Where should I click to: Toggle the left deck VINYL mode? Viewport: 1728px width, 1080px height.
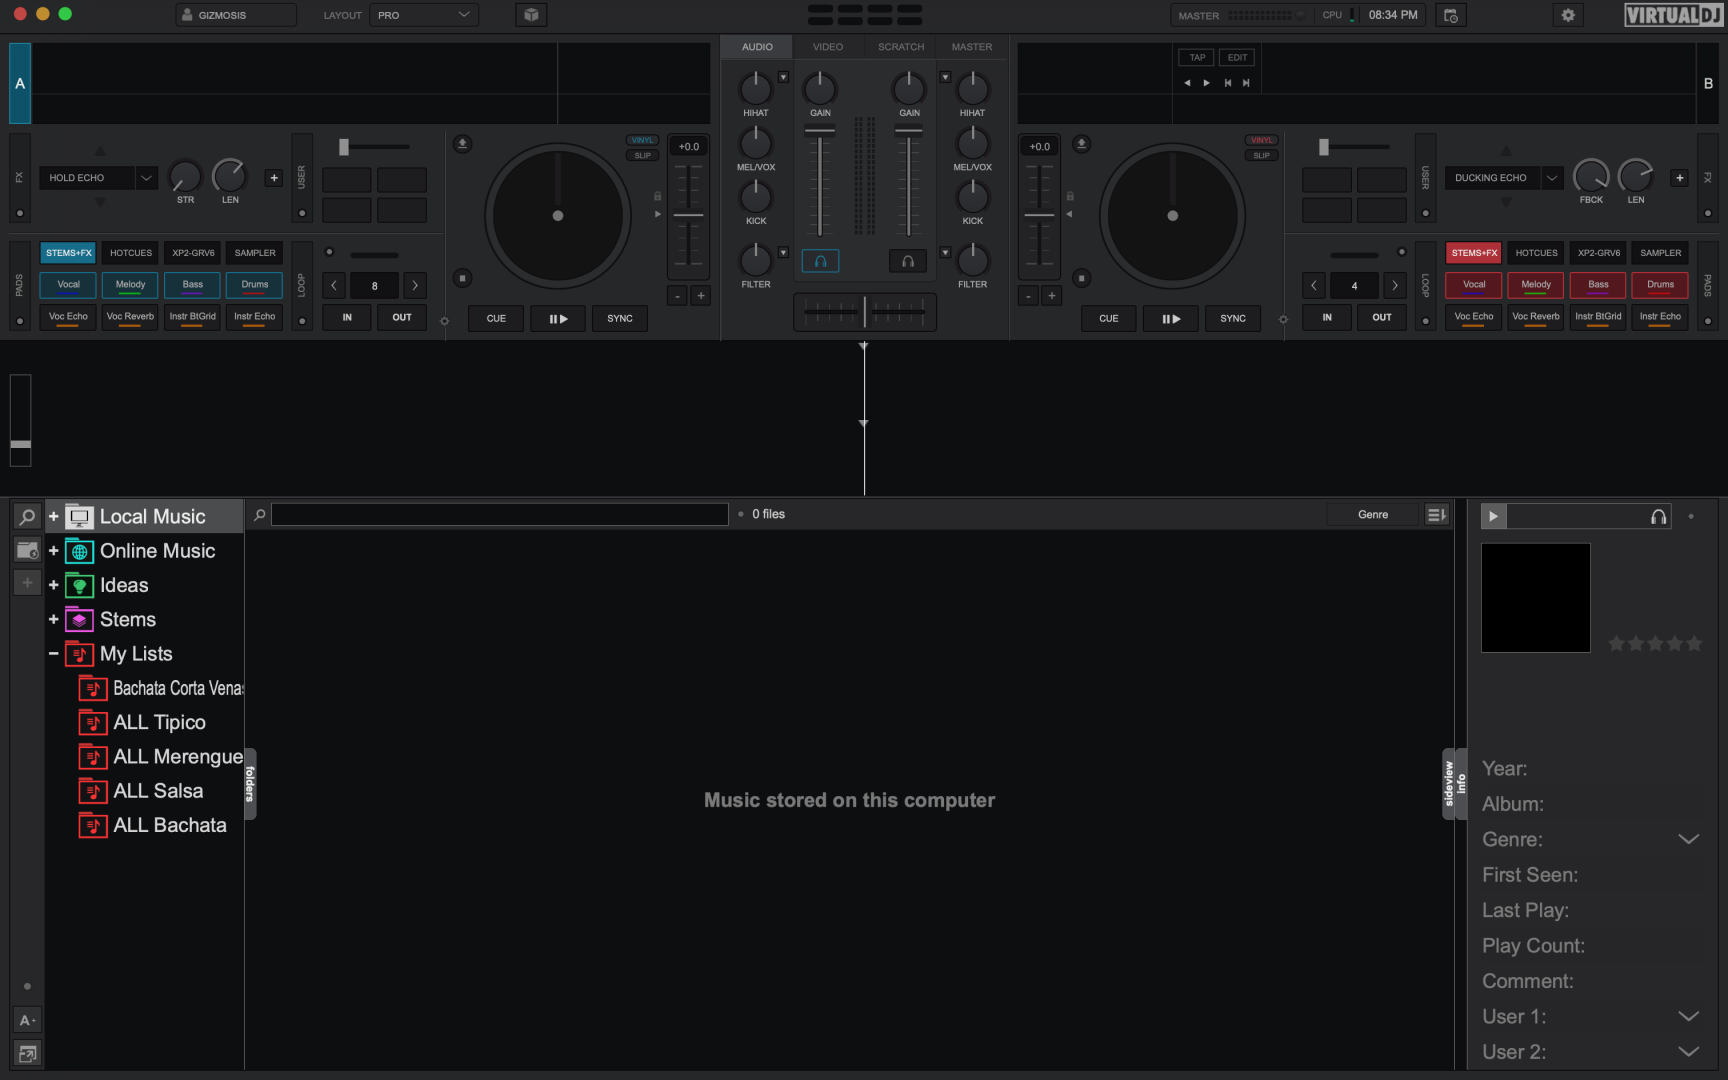pos(642,140)
